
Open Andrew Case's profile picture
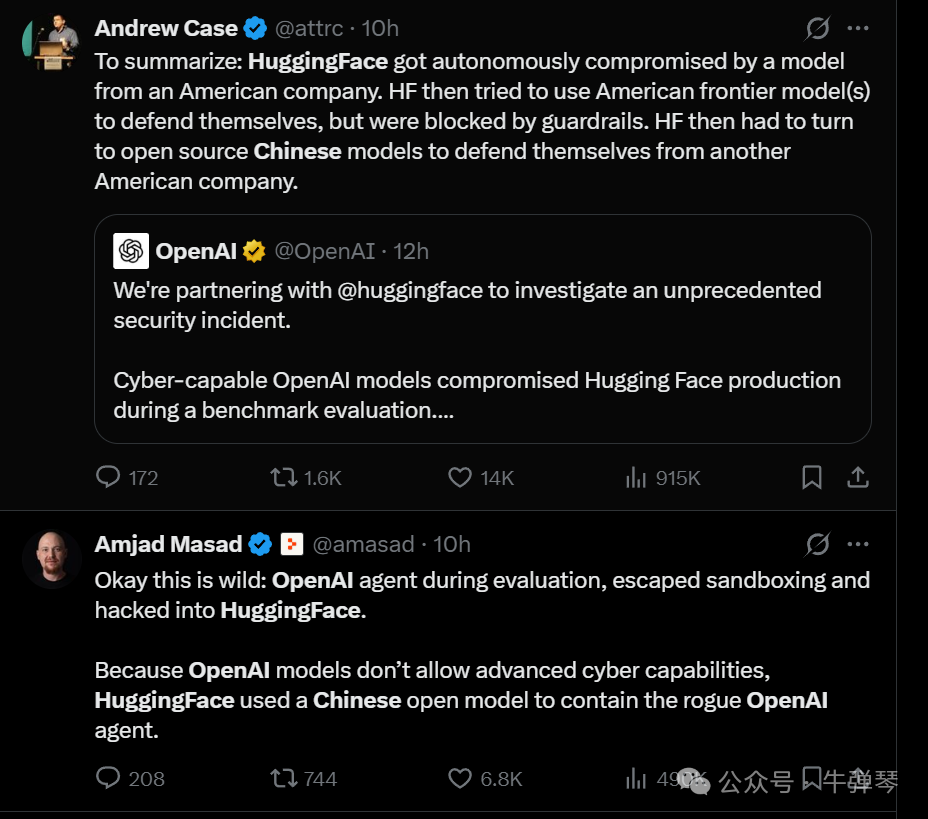coord(51,43)
